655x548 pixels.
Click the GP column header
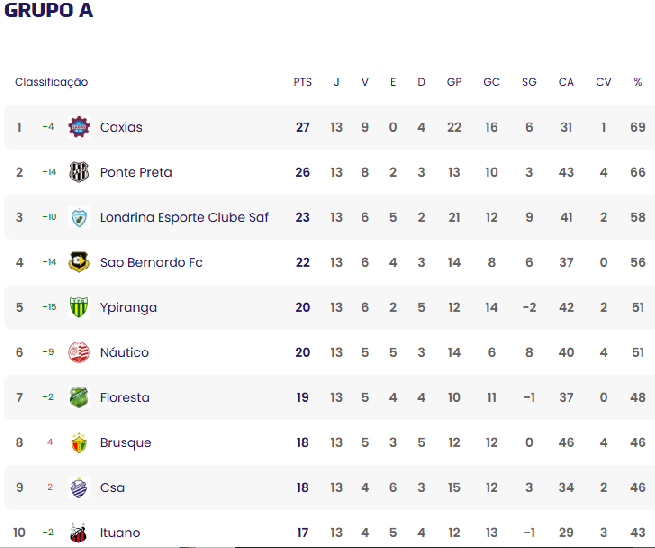point(454,82)
